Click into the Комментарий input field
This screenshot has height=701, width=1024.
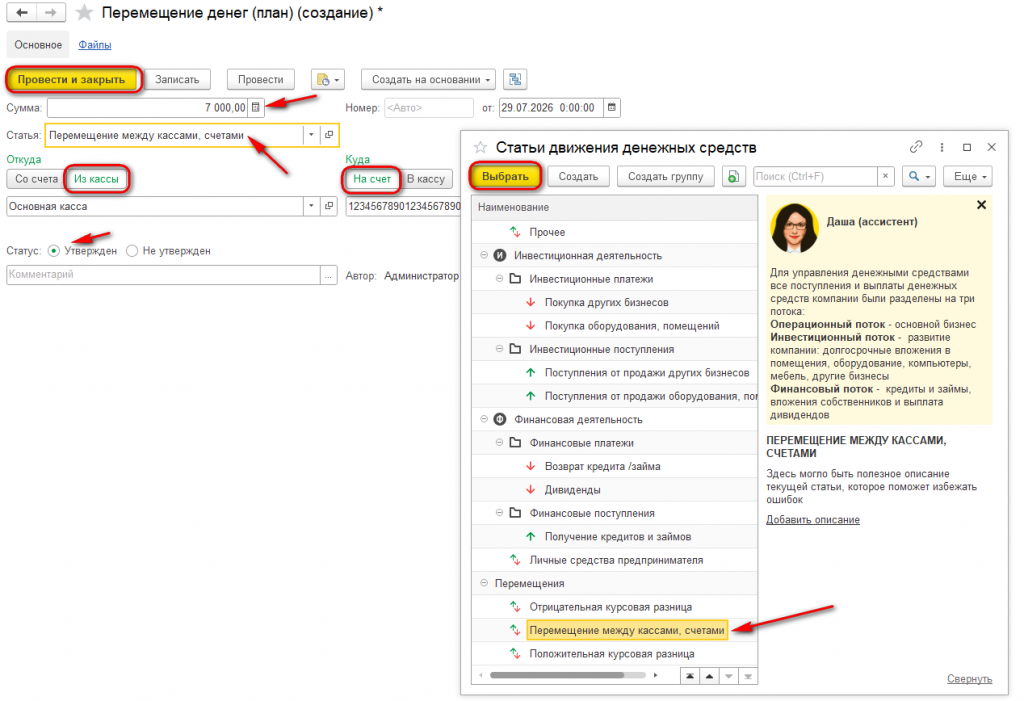(x=163, y=275)
